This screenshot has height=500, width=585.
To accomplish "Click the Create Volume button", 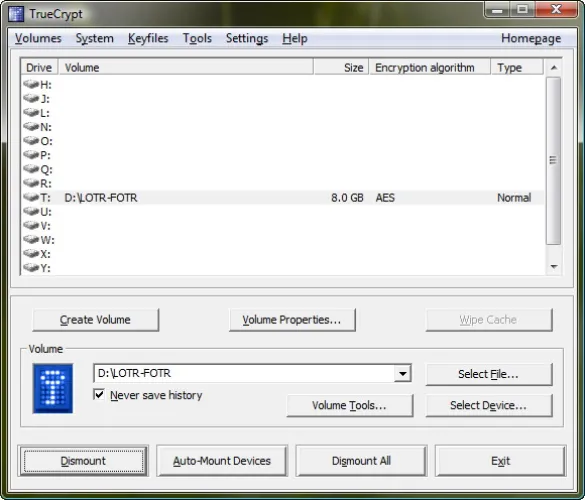I will [x=96, y=320].
